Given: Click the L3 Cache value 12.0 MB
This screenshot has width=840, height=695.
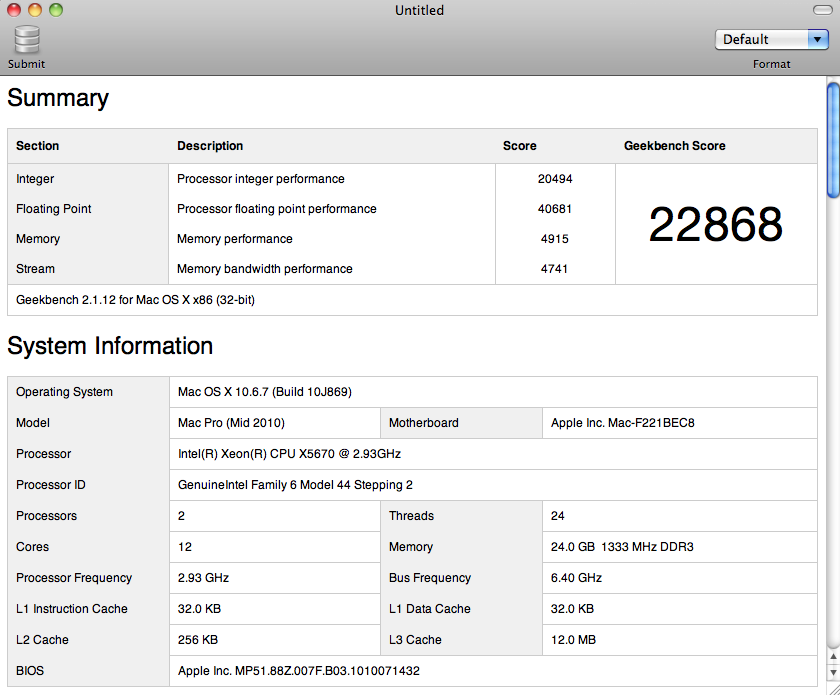Looking at the screenshot, I should pos(573,640).
